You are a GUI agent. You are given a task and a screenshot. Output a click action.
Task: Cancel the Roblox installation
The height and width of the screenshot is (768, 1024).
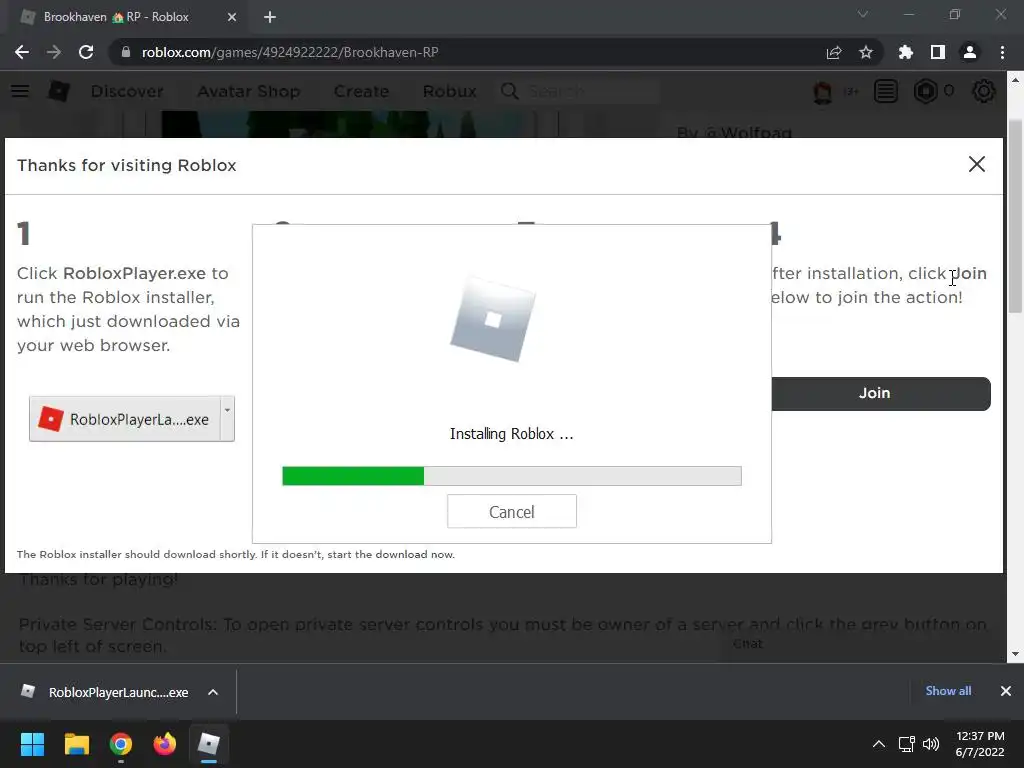pos(512,511)
